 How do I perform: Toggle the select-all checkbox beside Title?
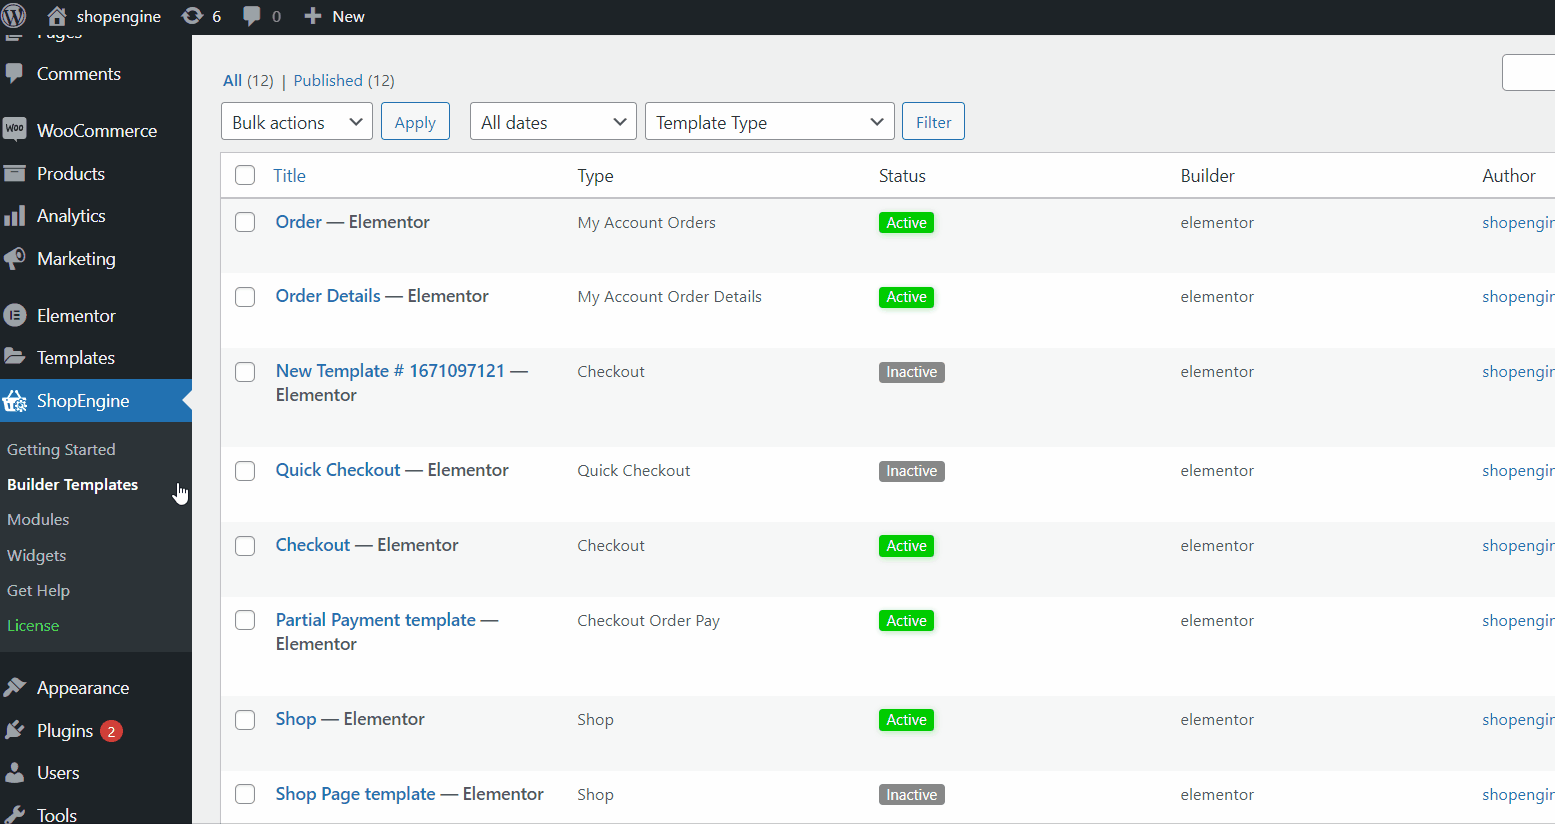(245, 175)
